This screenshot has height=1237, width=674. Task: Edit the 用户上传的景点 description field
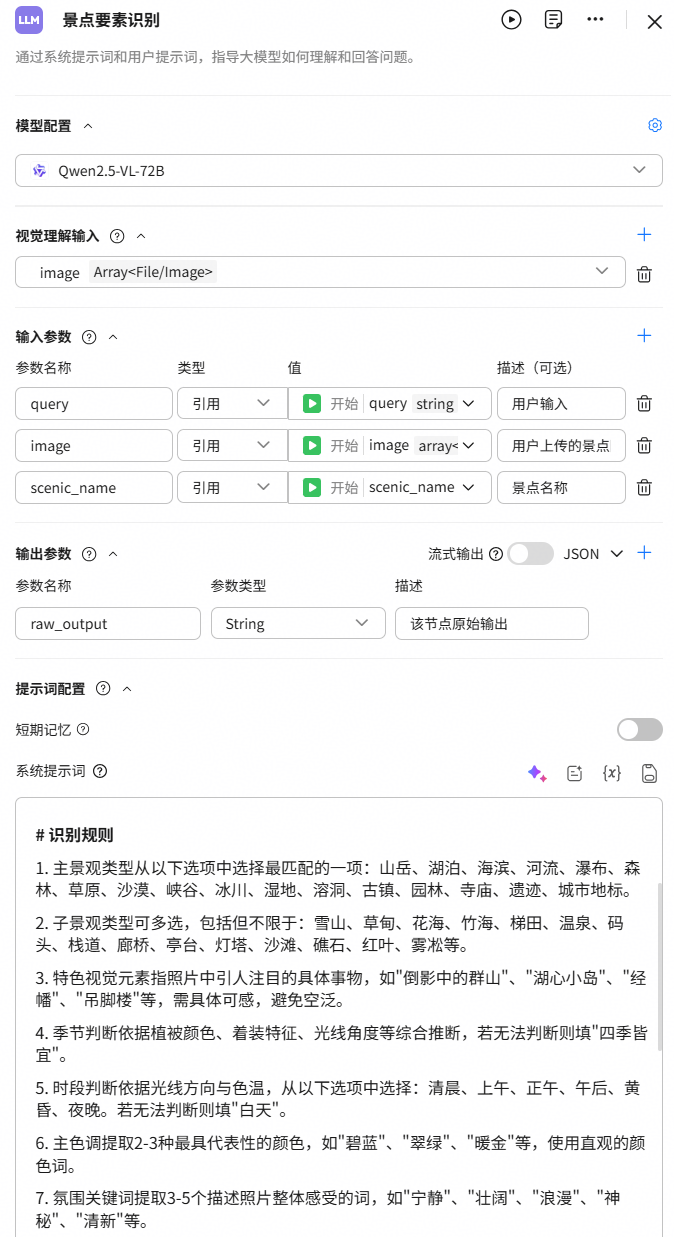click(x=561, y=446)
